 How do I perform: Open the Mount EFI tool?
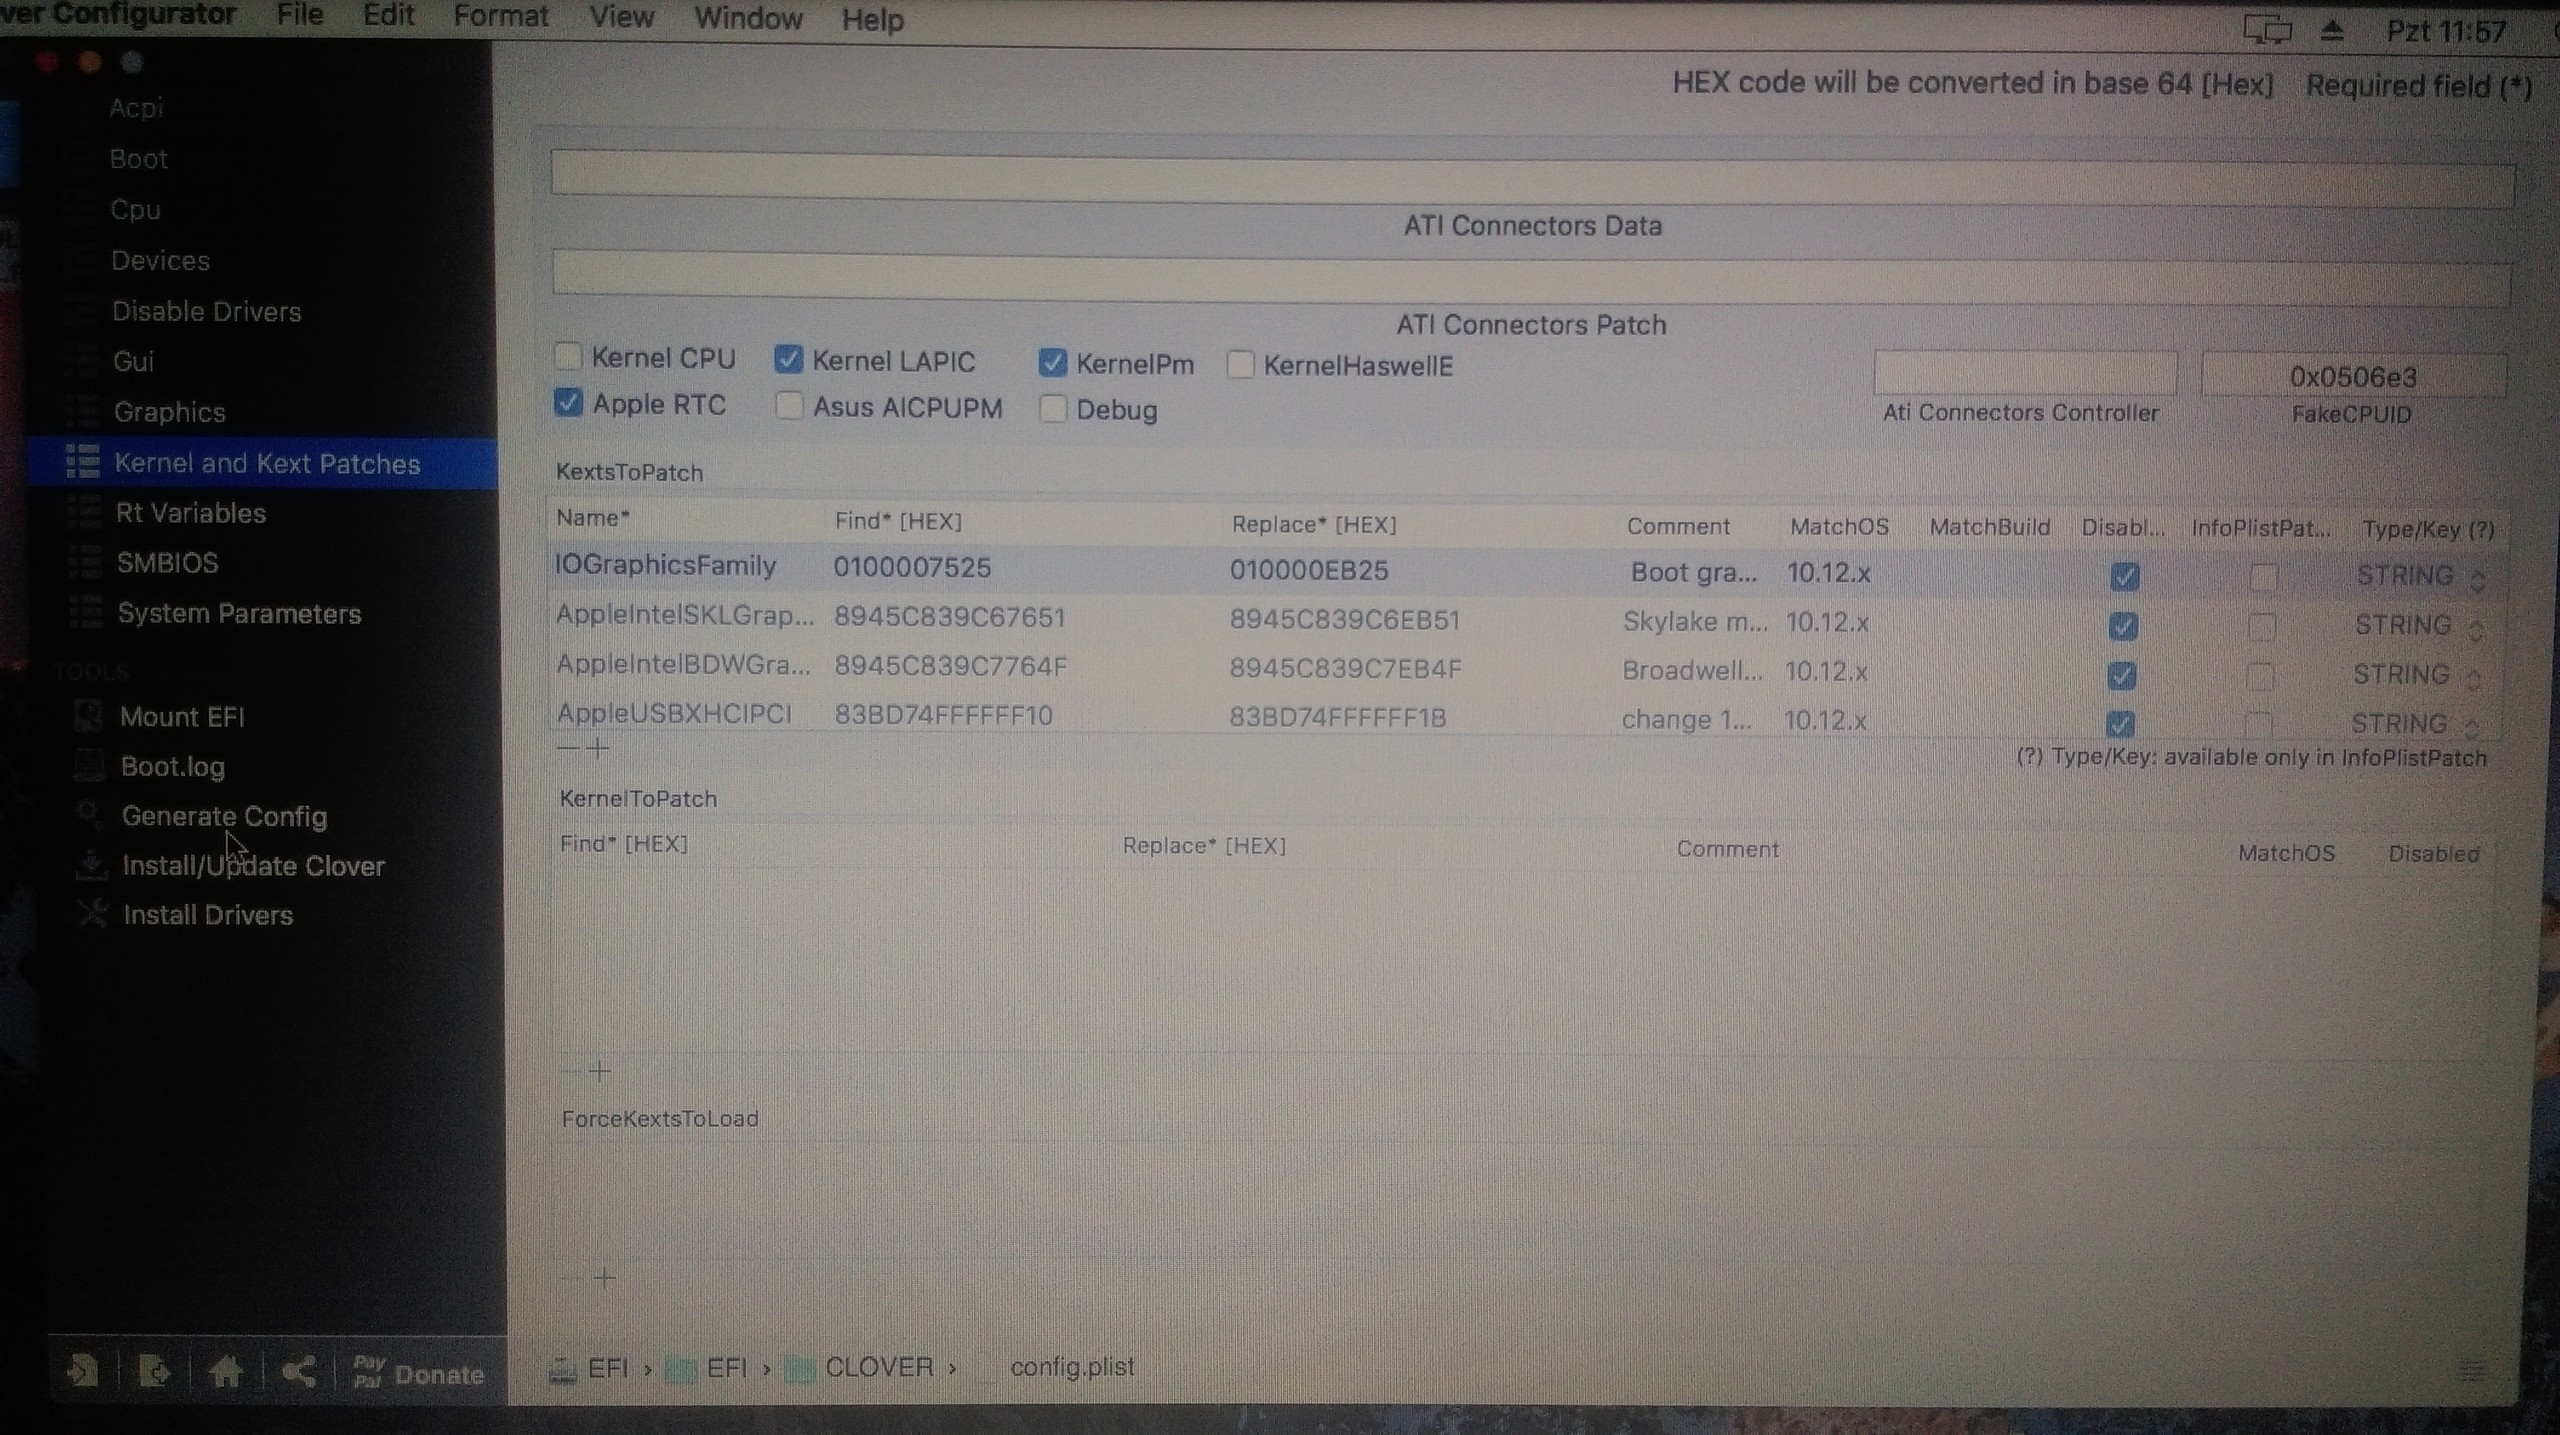(181, 717)
